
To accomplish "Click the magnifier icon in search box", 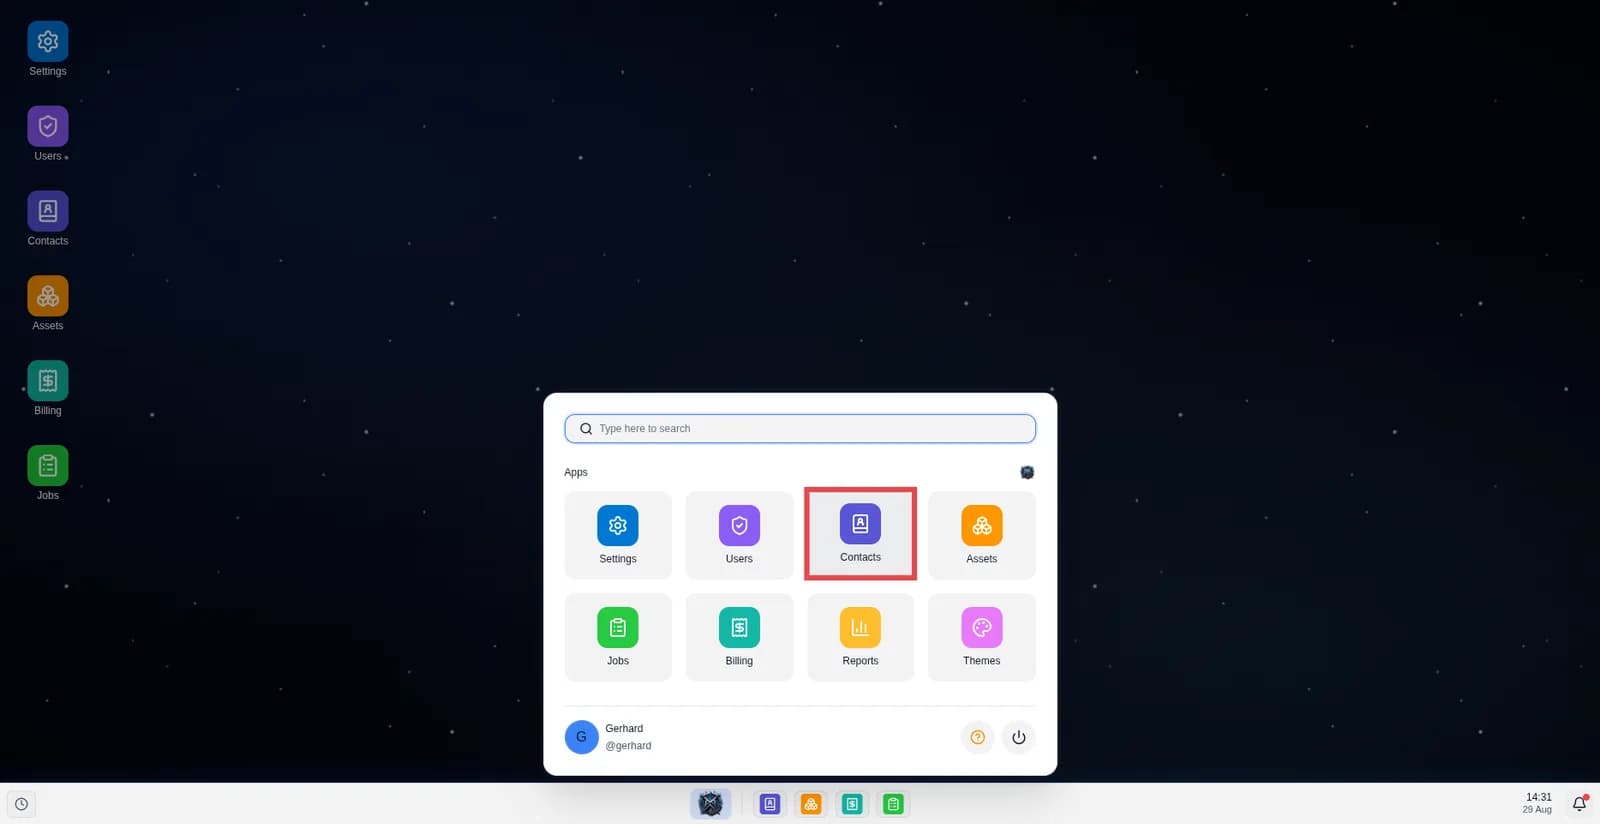I will pyautogui.click(x=586, y=428).
